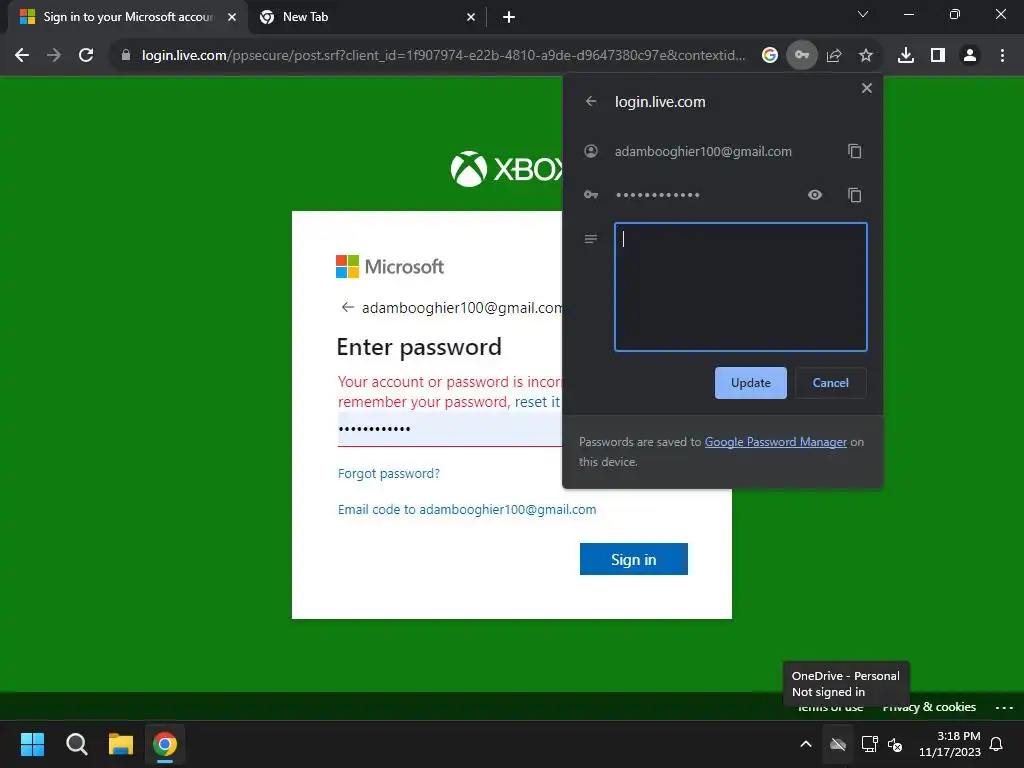
Task: Click the Microsoft sign-in password field
Action: 449,429
